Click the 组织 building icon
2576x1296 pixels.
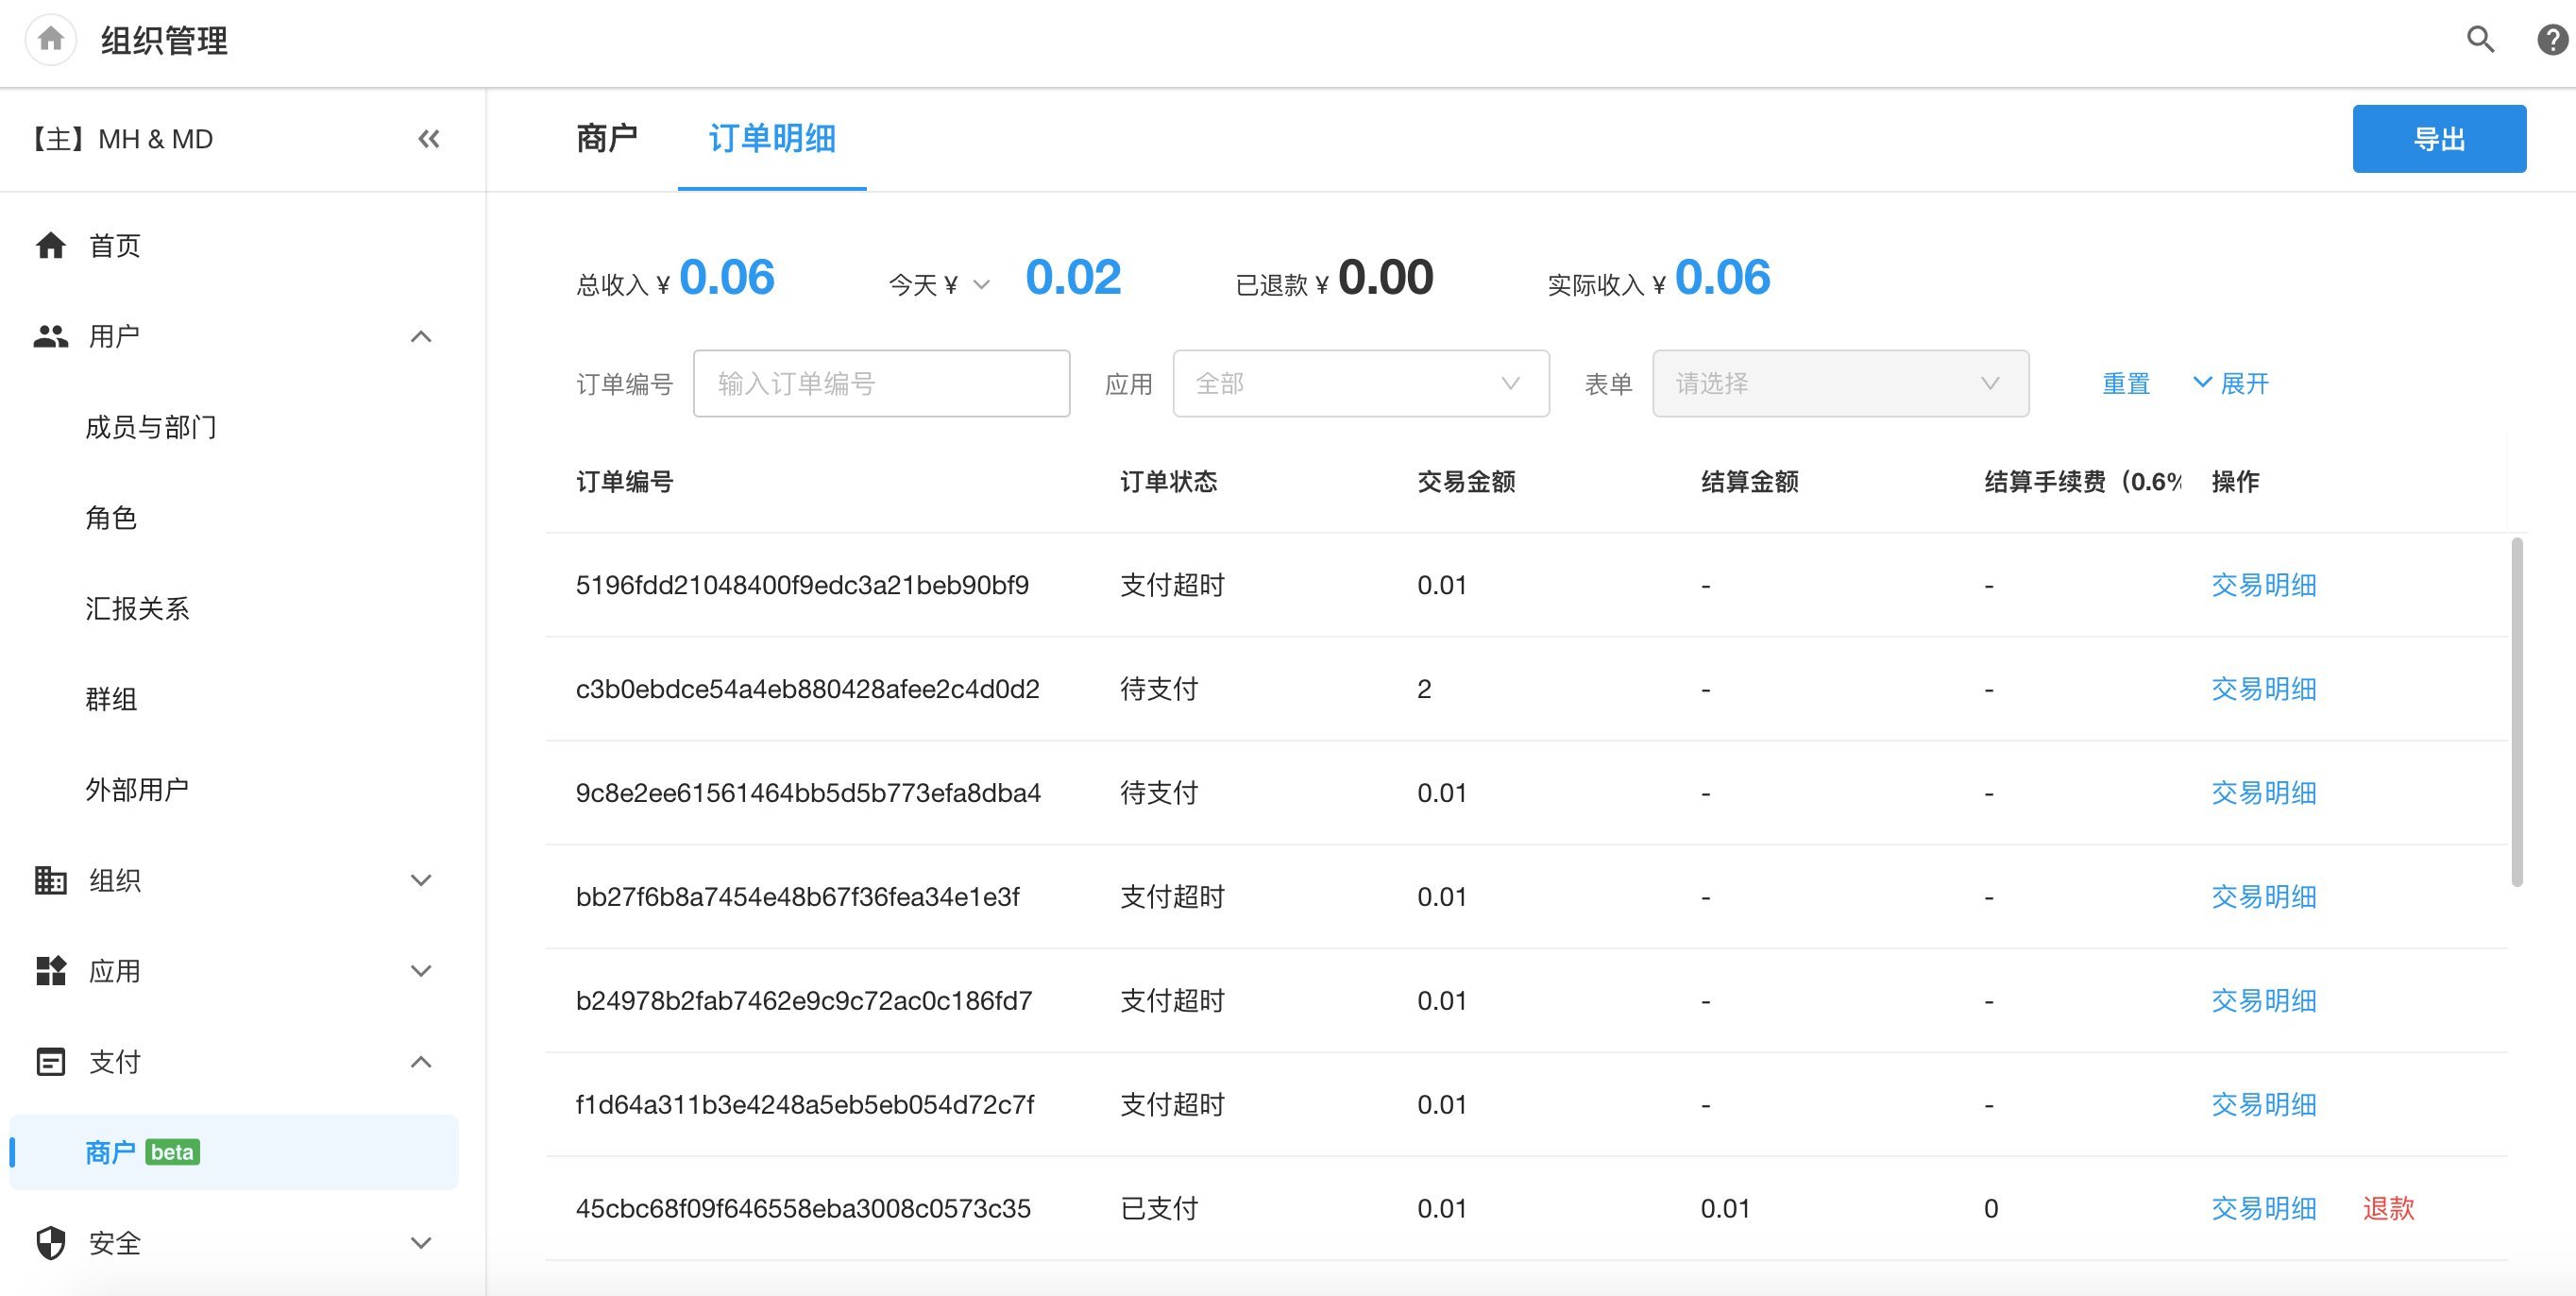pyautogui.click(x=51, y=880)
